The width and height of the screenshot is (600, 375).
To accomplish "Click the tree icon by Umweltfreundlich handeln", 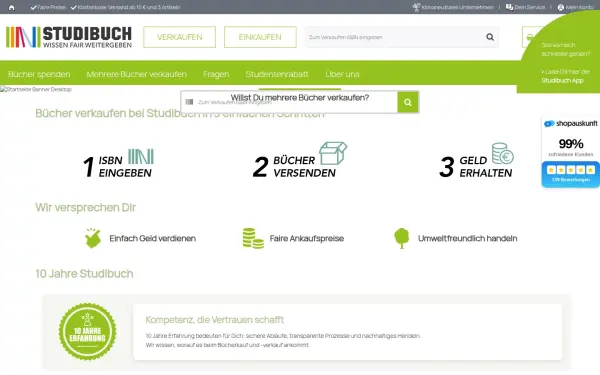I will click(401, 238).
